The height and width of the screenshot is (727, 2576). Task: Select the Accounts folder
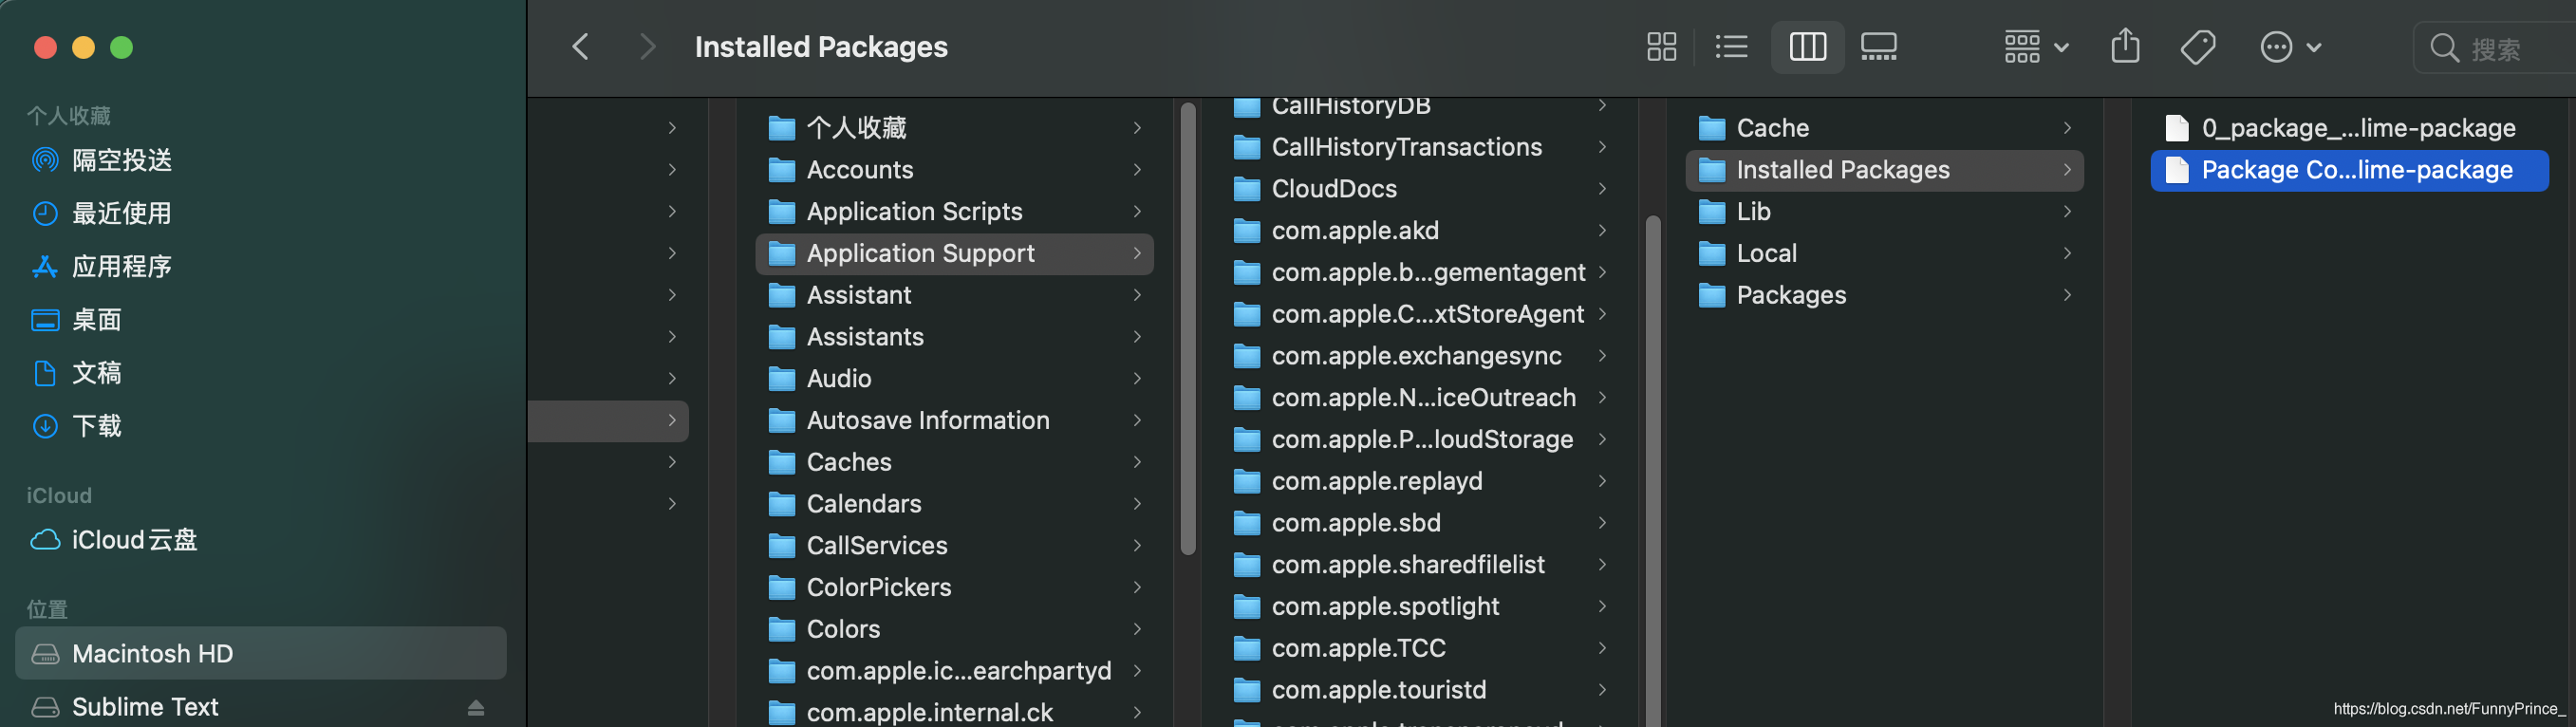coord(954,170)
